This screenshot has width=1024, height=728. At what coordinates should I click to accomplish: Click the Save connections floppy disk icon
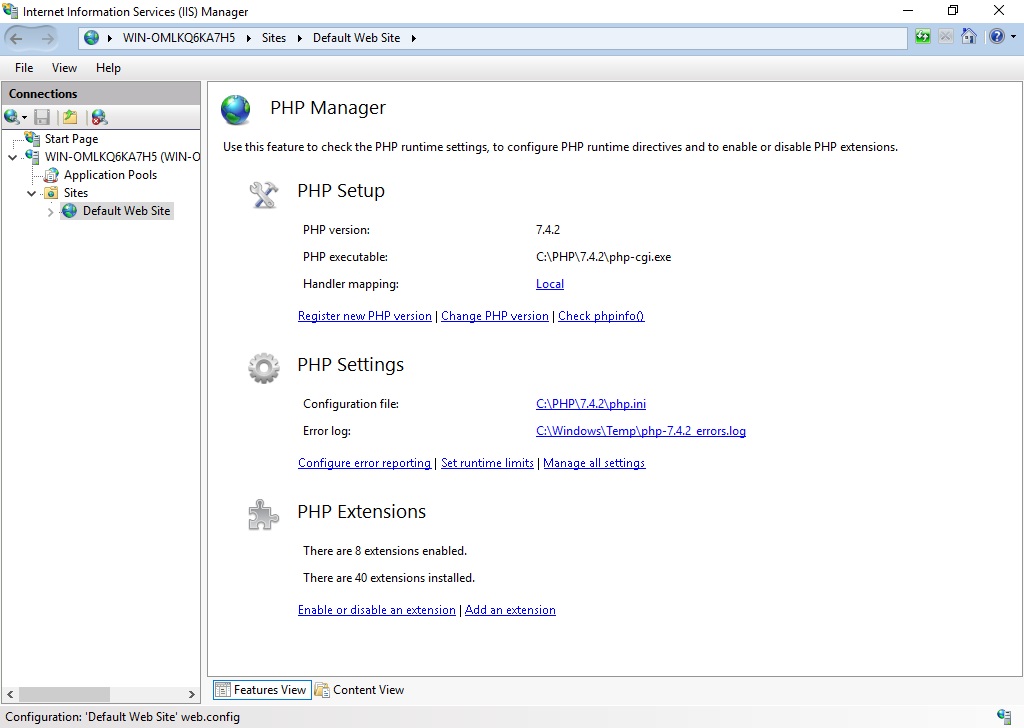pos(42,117)
